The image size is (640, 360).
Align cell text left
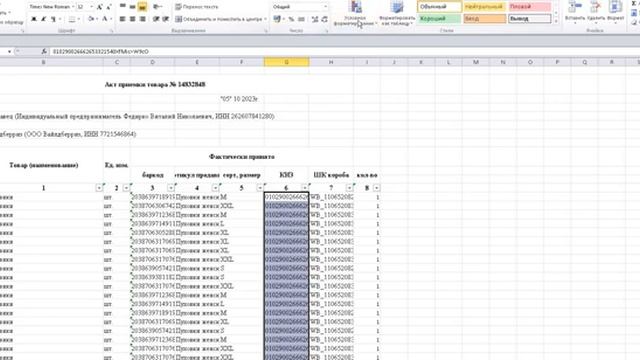coord(122,19)
